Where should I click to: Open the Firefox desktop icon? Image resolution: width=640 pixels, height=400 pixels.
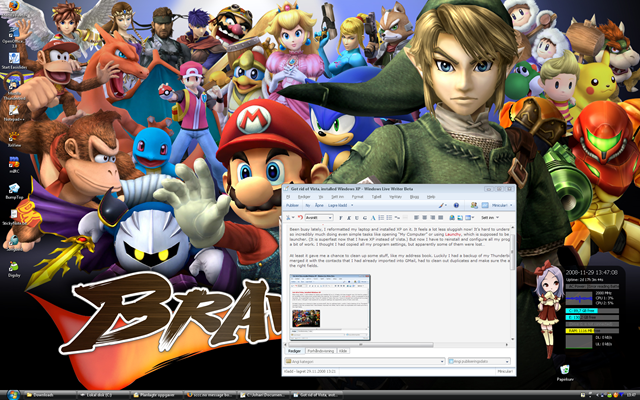13,7
